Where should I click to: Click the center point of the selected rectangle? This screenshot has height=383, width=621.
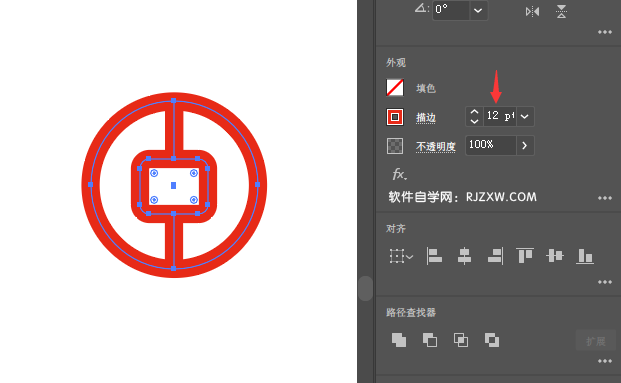tap(173, 185)
